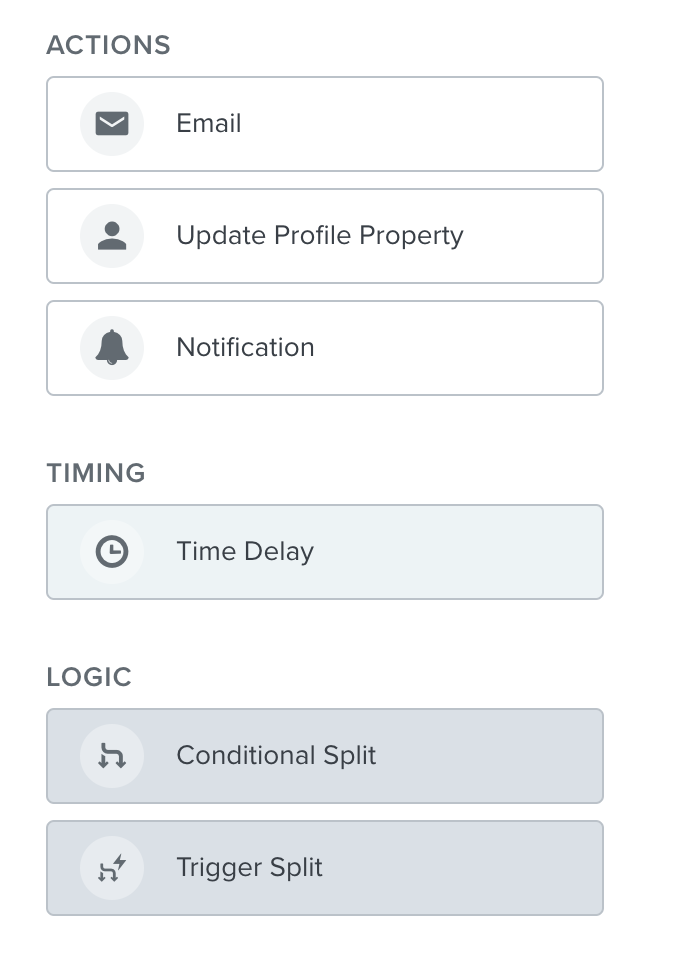Viewport: 674px width, 966px height.
Task: Click empty right area of Conditional Split card
Action: tap(493, 756)
